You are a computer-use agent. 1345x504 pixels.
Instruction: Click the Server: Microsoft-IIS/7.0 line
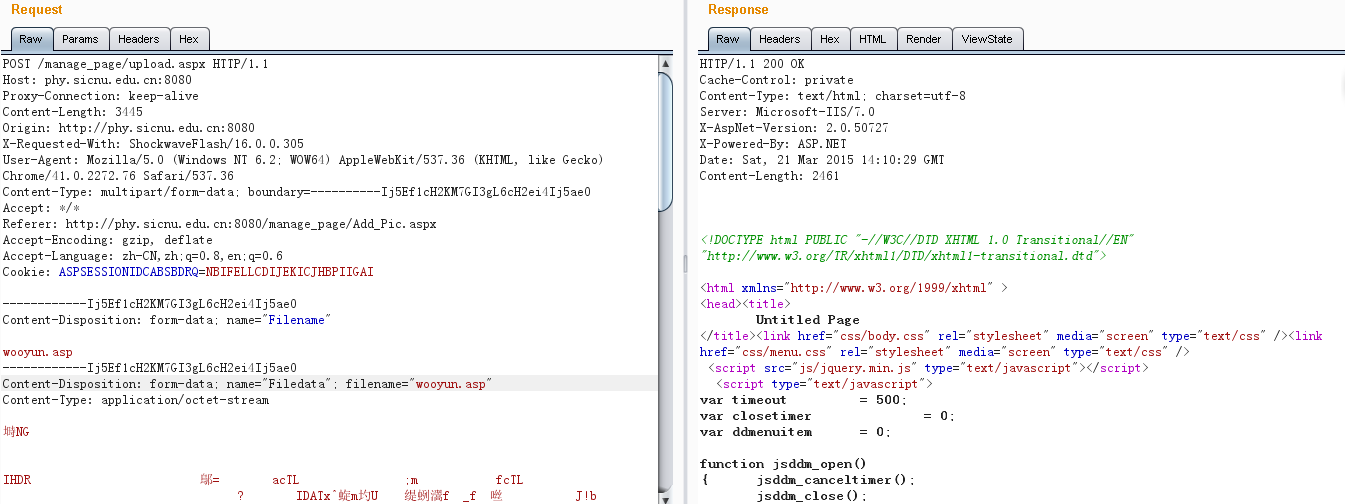pyautogui.click(x=787, y=112)
